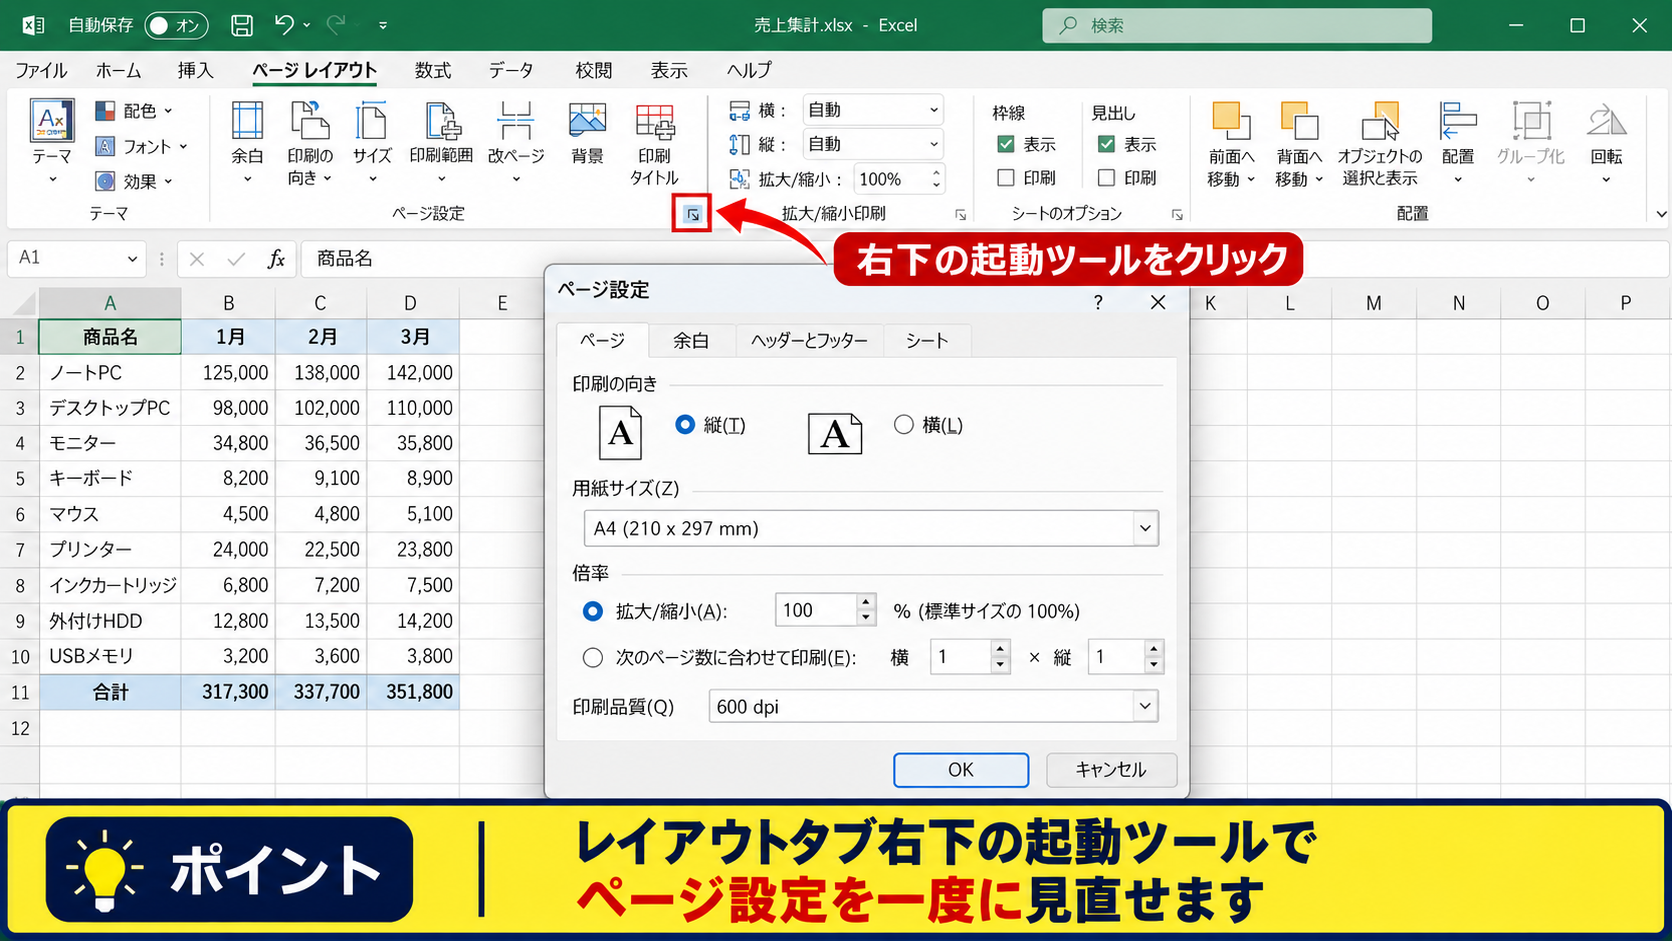Expand the Name Box dropdown arrow
Screen dimensions: 1672x941
pos(132,259)
